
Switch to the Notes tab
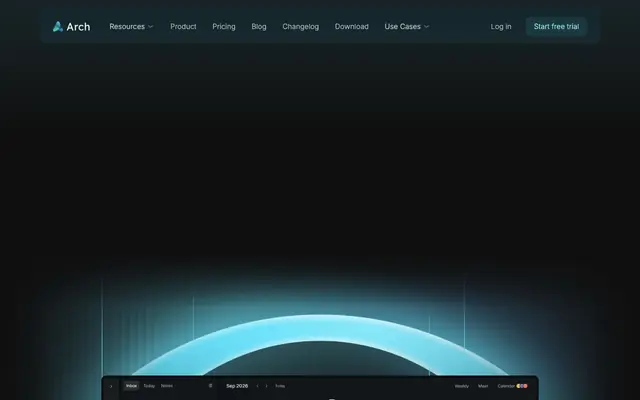point(167,386)
